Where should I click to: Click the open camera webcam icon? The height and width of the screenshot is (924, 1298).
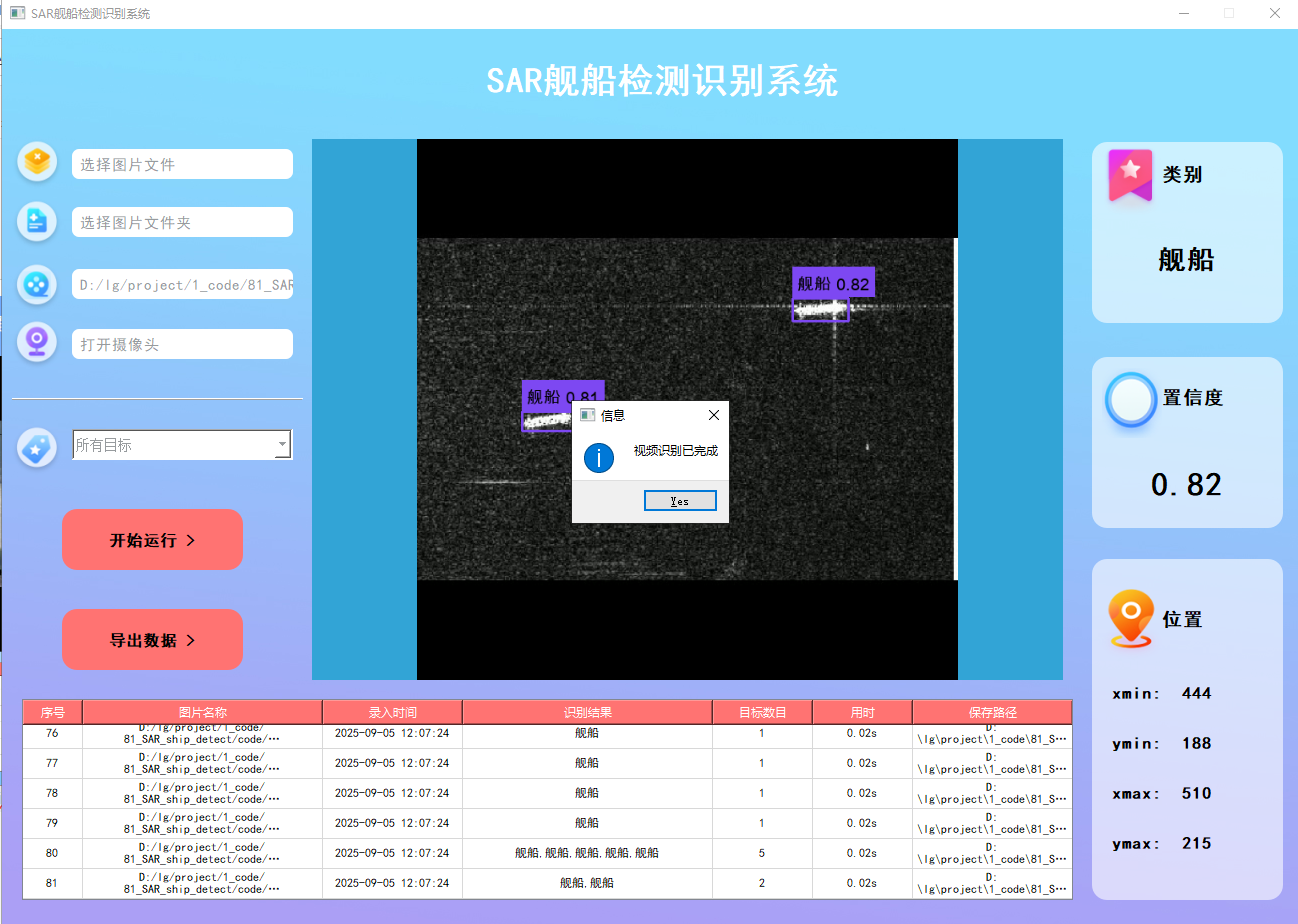[37, 343]
